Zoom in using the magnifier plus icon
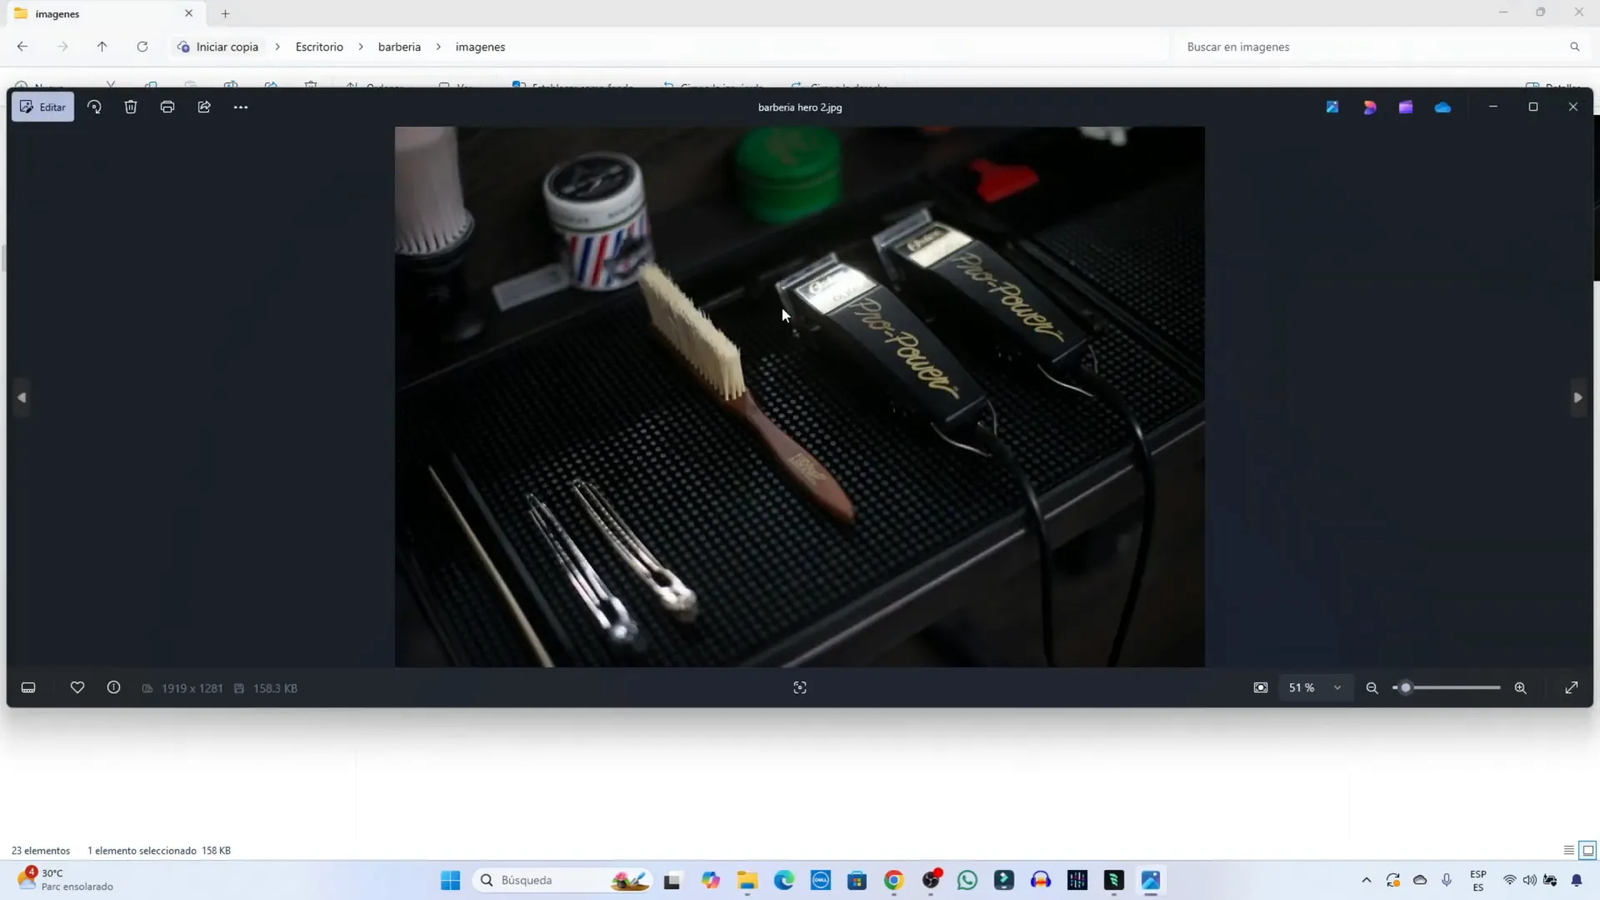Image resolution: width=1600 pixels, height=900 pixels. click(x=1520, y=688)
